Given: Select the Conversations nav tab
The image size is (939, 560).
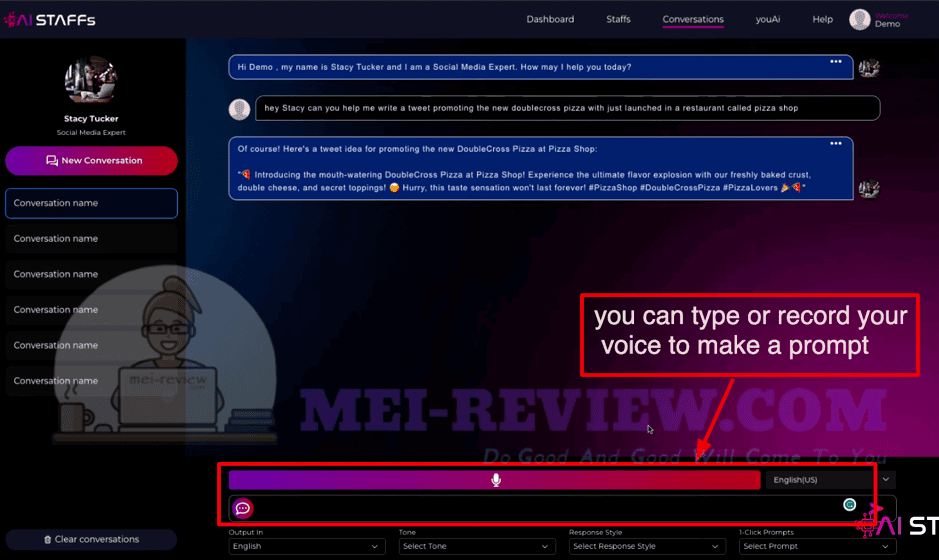Looking at the screenshot, I should [x=693, y=19].
